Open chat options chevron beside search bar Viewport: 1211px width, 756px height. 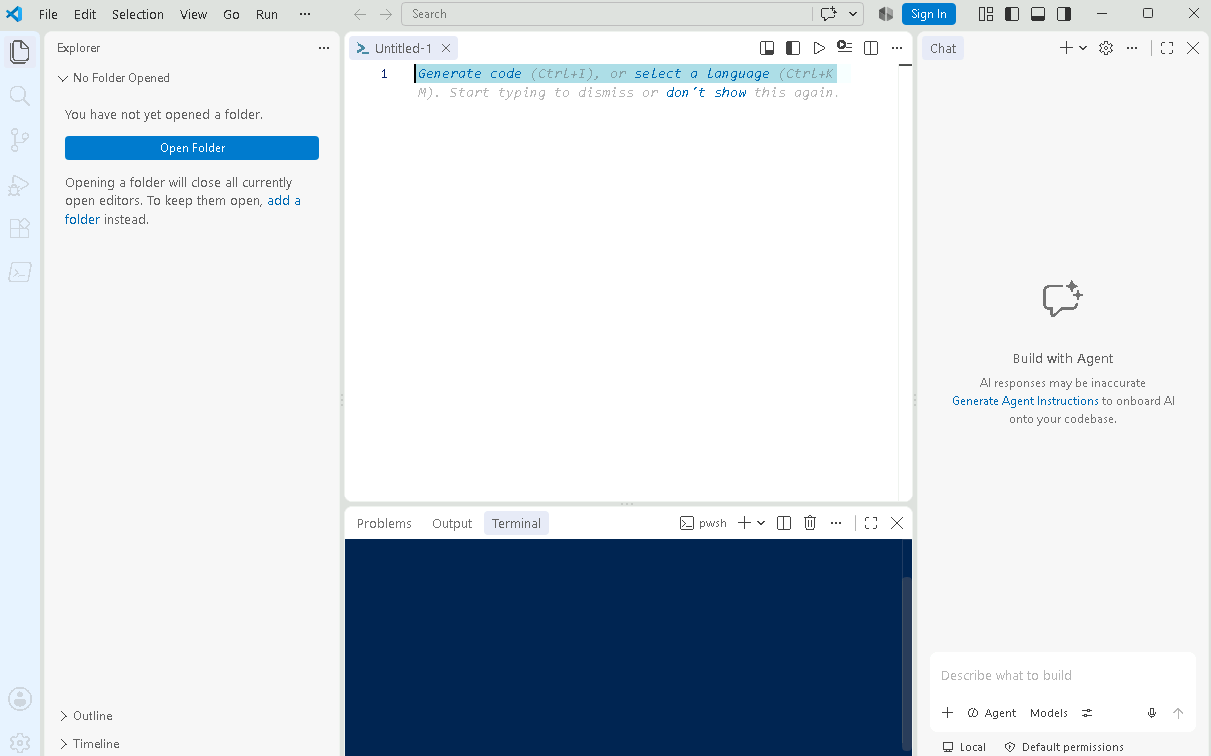click(x=853, y=14)
